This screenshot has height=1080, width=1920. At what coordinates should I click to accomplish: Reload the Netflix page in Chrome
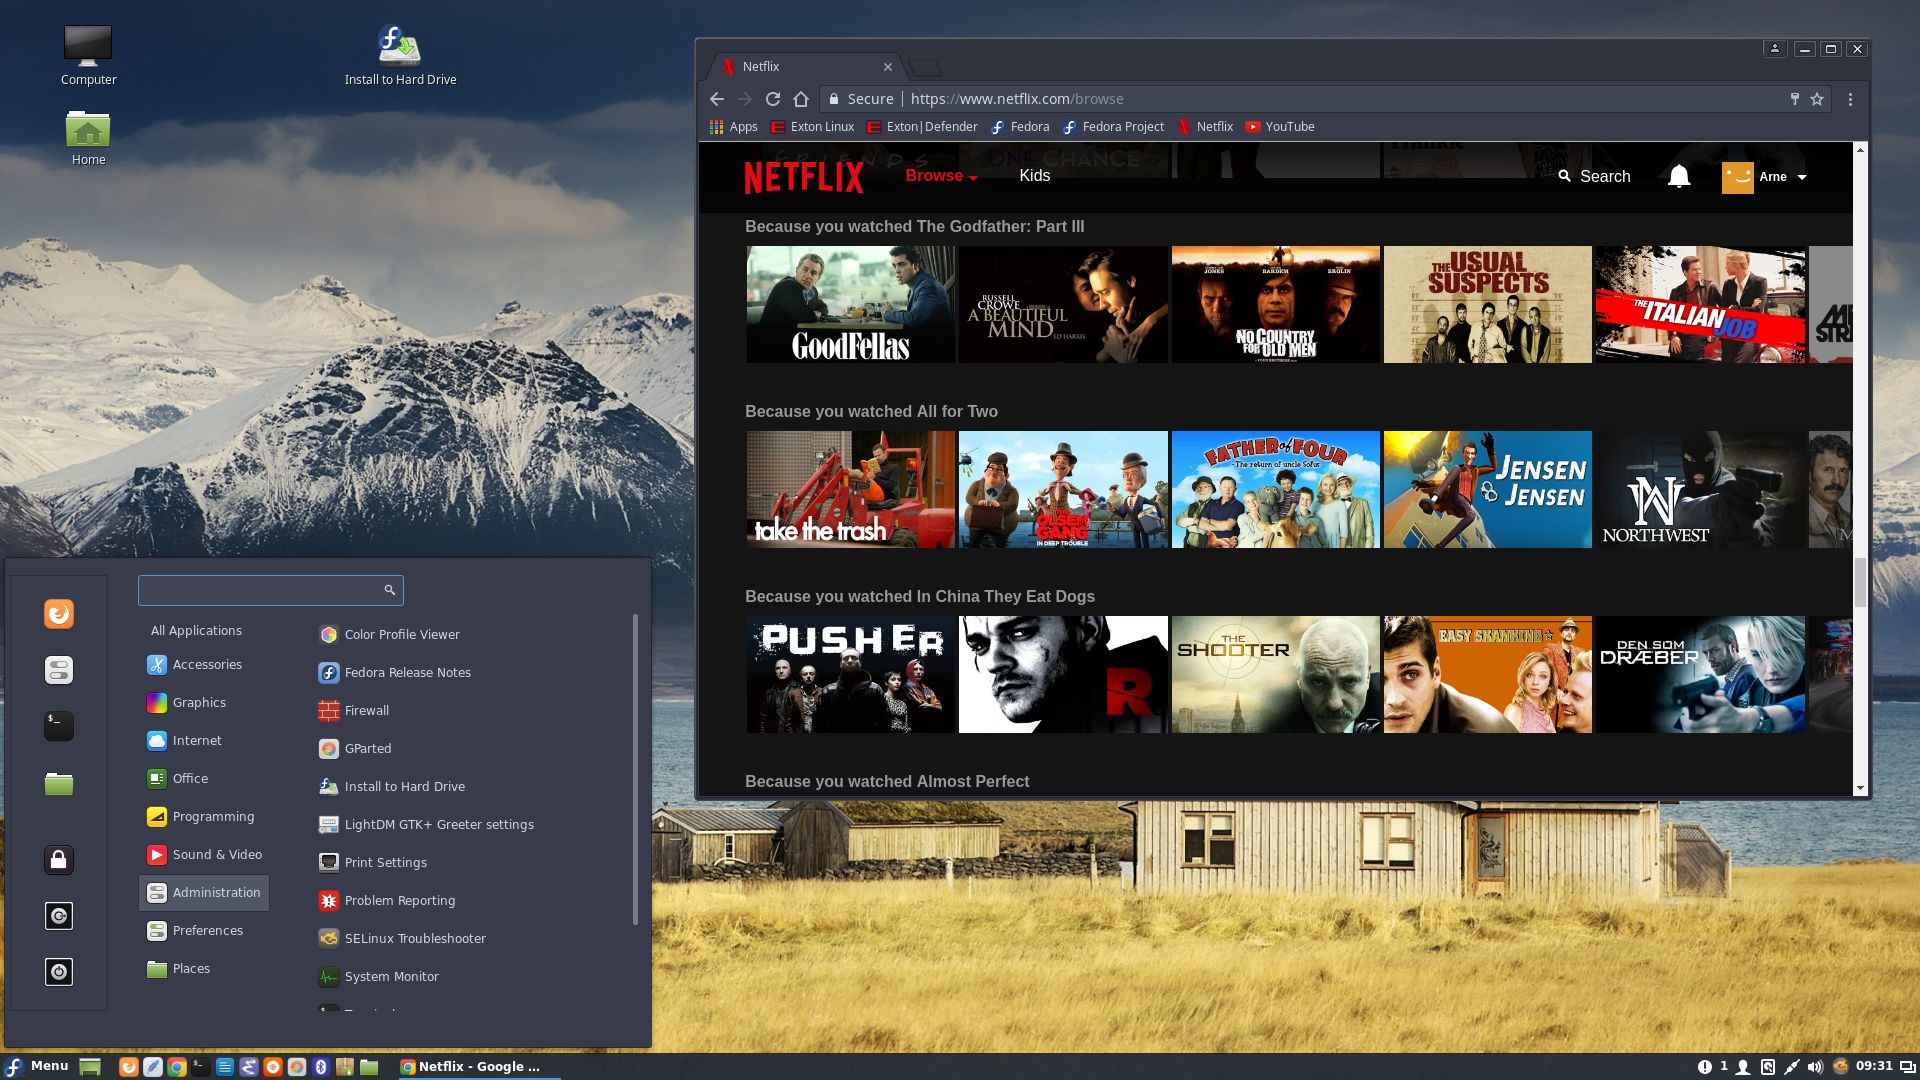[x=772, y=99]
